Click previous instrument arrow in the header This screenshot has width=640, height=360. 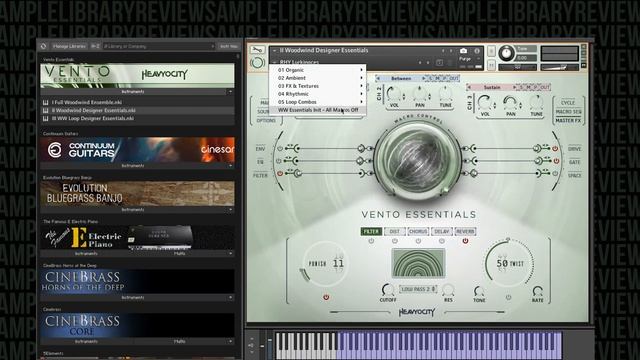pyautogui.click(x=443, y=51)
